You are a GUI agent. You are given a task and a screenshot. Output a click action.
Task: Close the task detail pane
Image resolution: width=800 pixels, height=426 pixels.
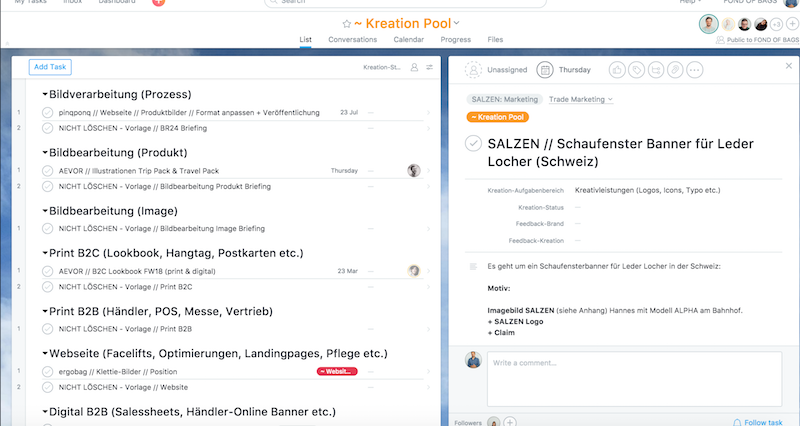tap(789, 66)
